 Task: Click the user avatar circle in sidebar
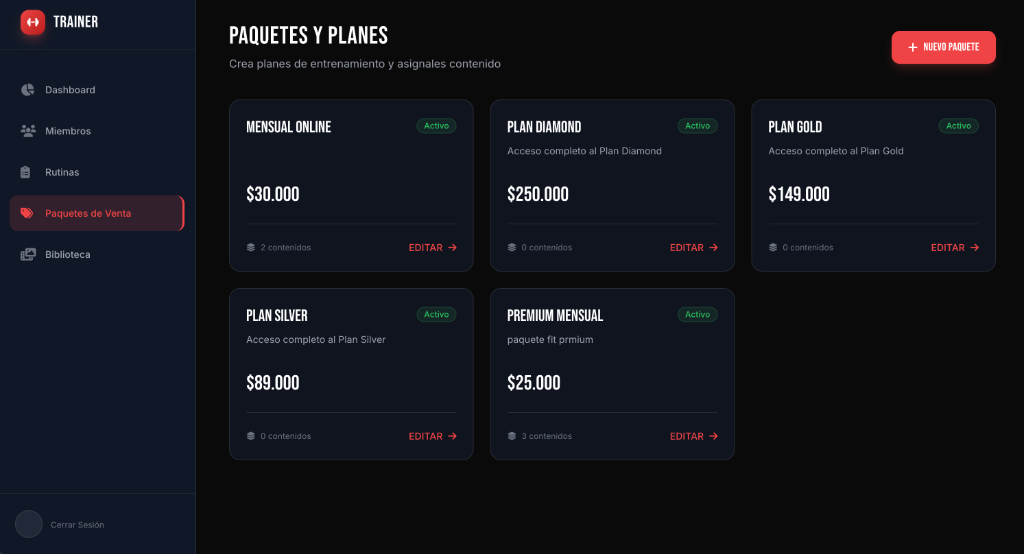[29, 524]
